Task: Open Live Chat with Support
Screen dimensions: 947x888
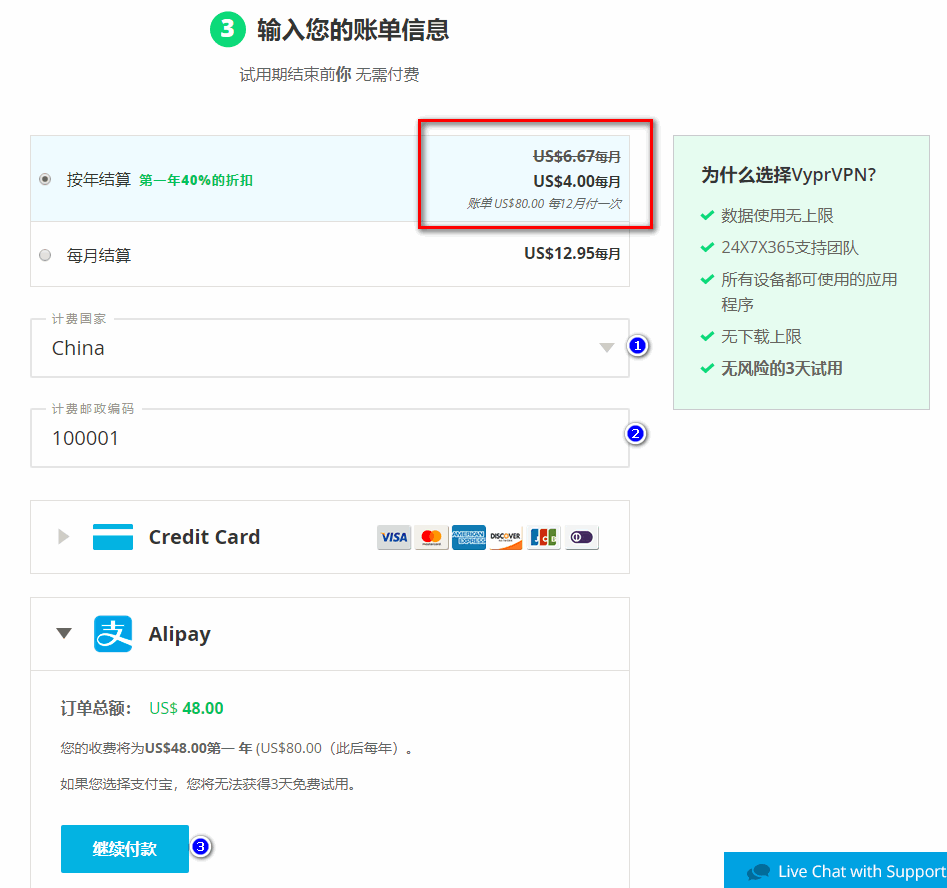Action: pos(835,870)
